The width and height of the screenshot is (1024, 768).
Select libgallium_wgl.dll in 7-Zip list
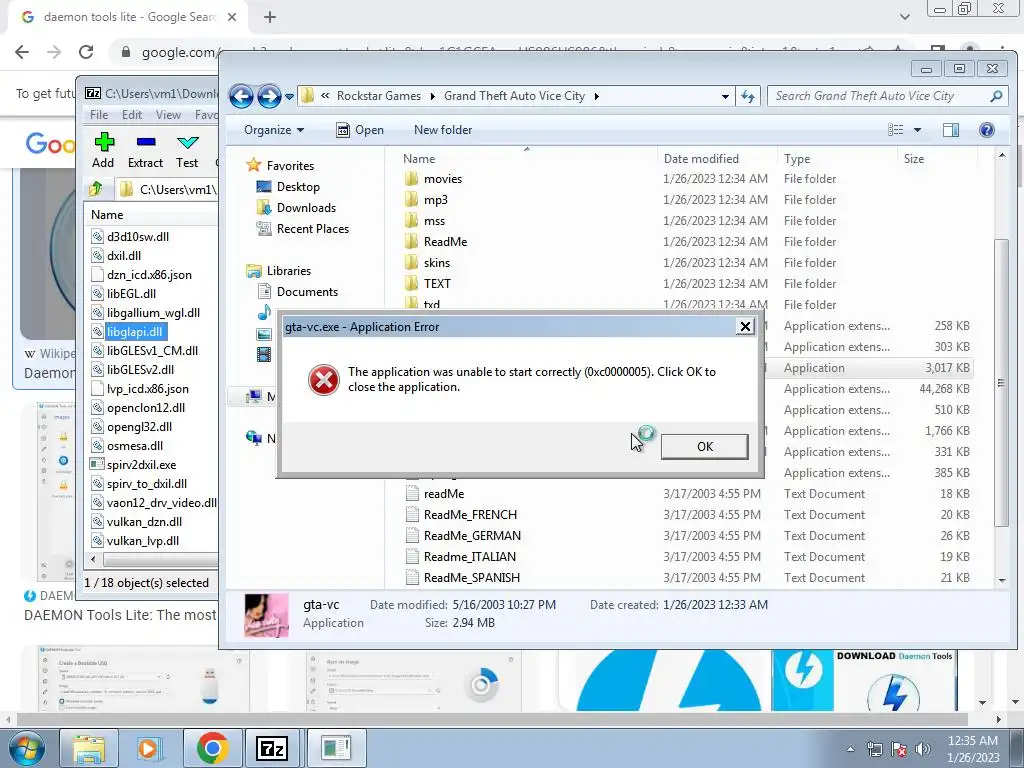[153, 312]
